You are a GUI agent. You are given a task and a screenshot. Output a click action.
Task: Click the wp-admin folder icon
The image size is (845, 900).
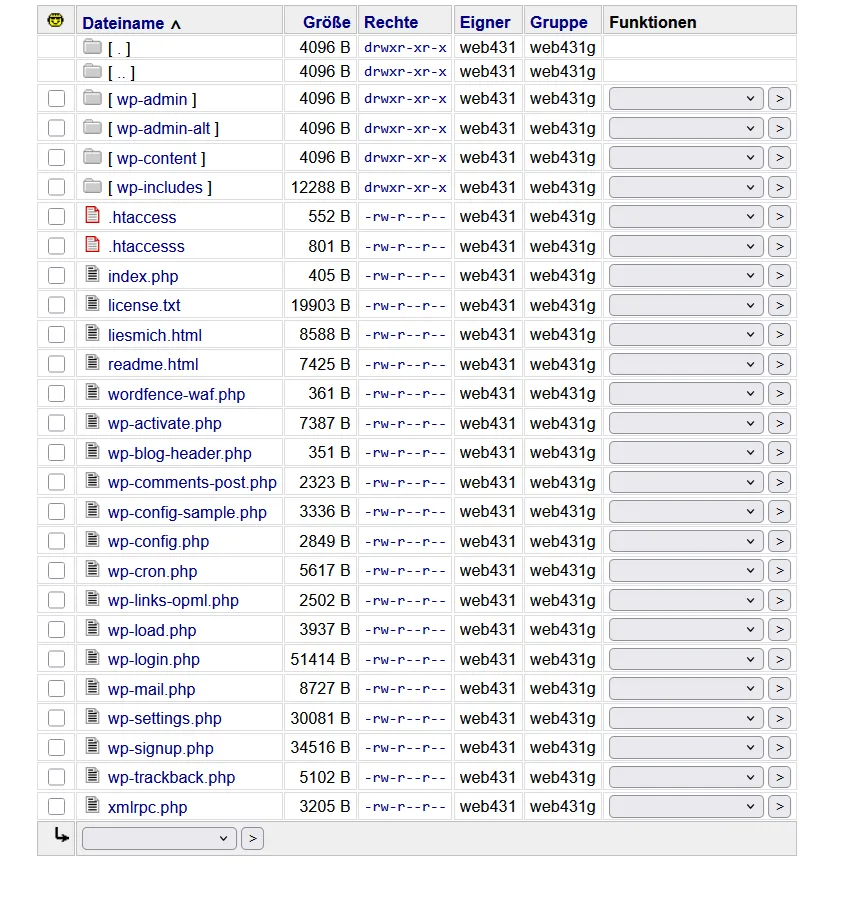coord(92,98)
